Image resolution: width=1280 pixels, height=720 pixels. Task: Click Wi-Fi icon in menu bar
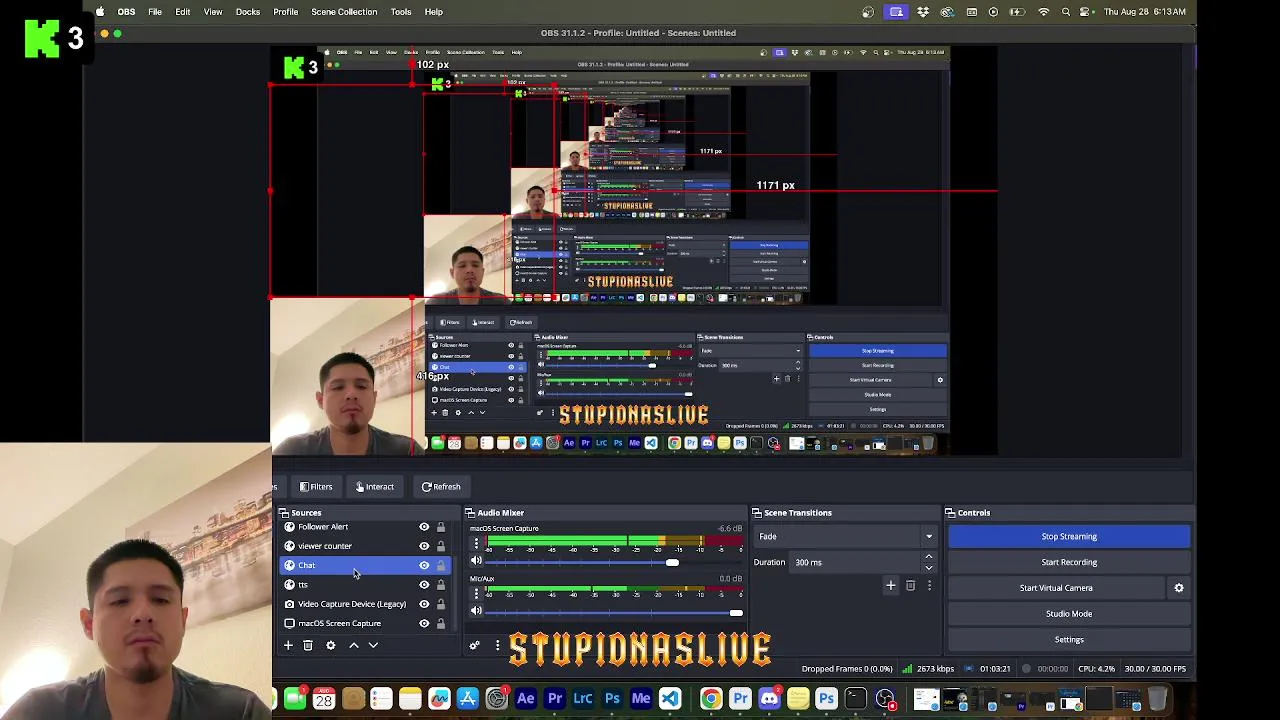click(x=1044, y=12)
